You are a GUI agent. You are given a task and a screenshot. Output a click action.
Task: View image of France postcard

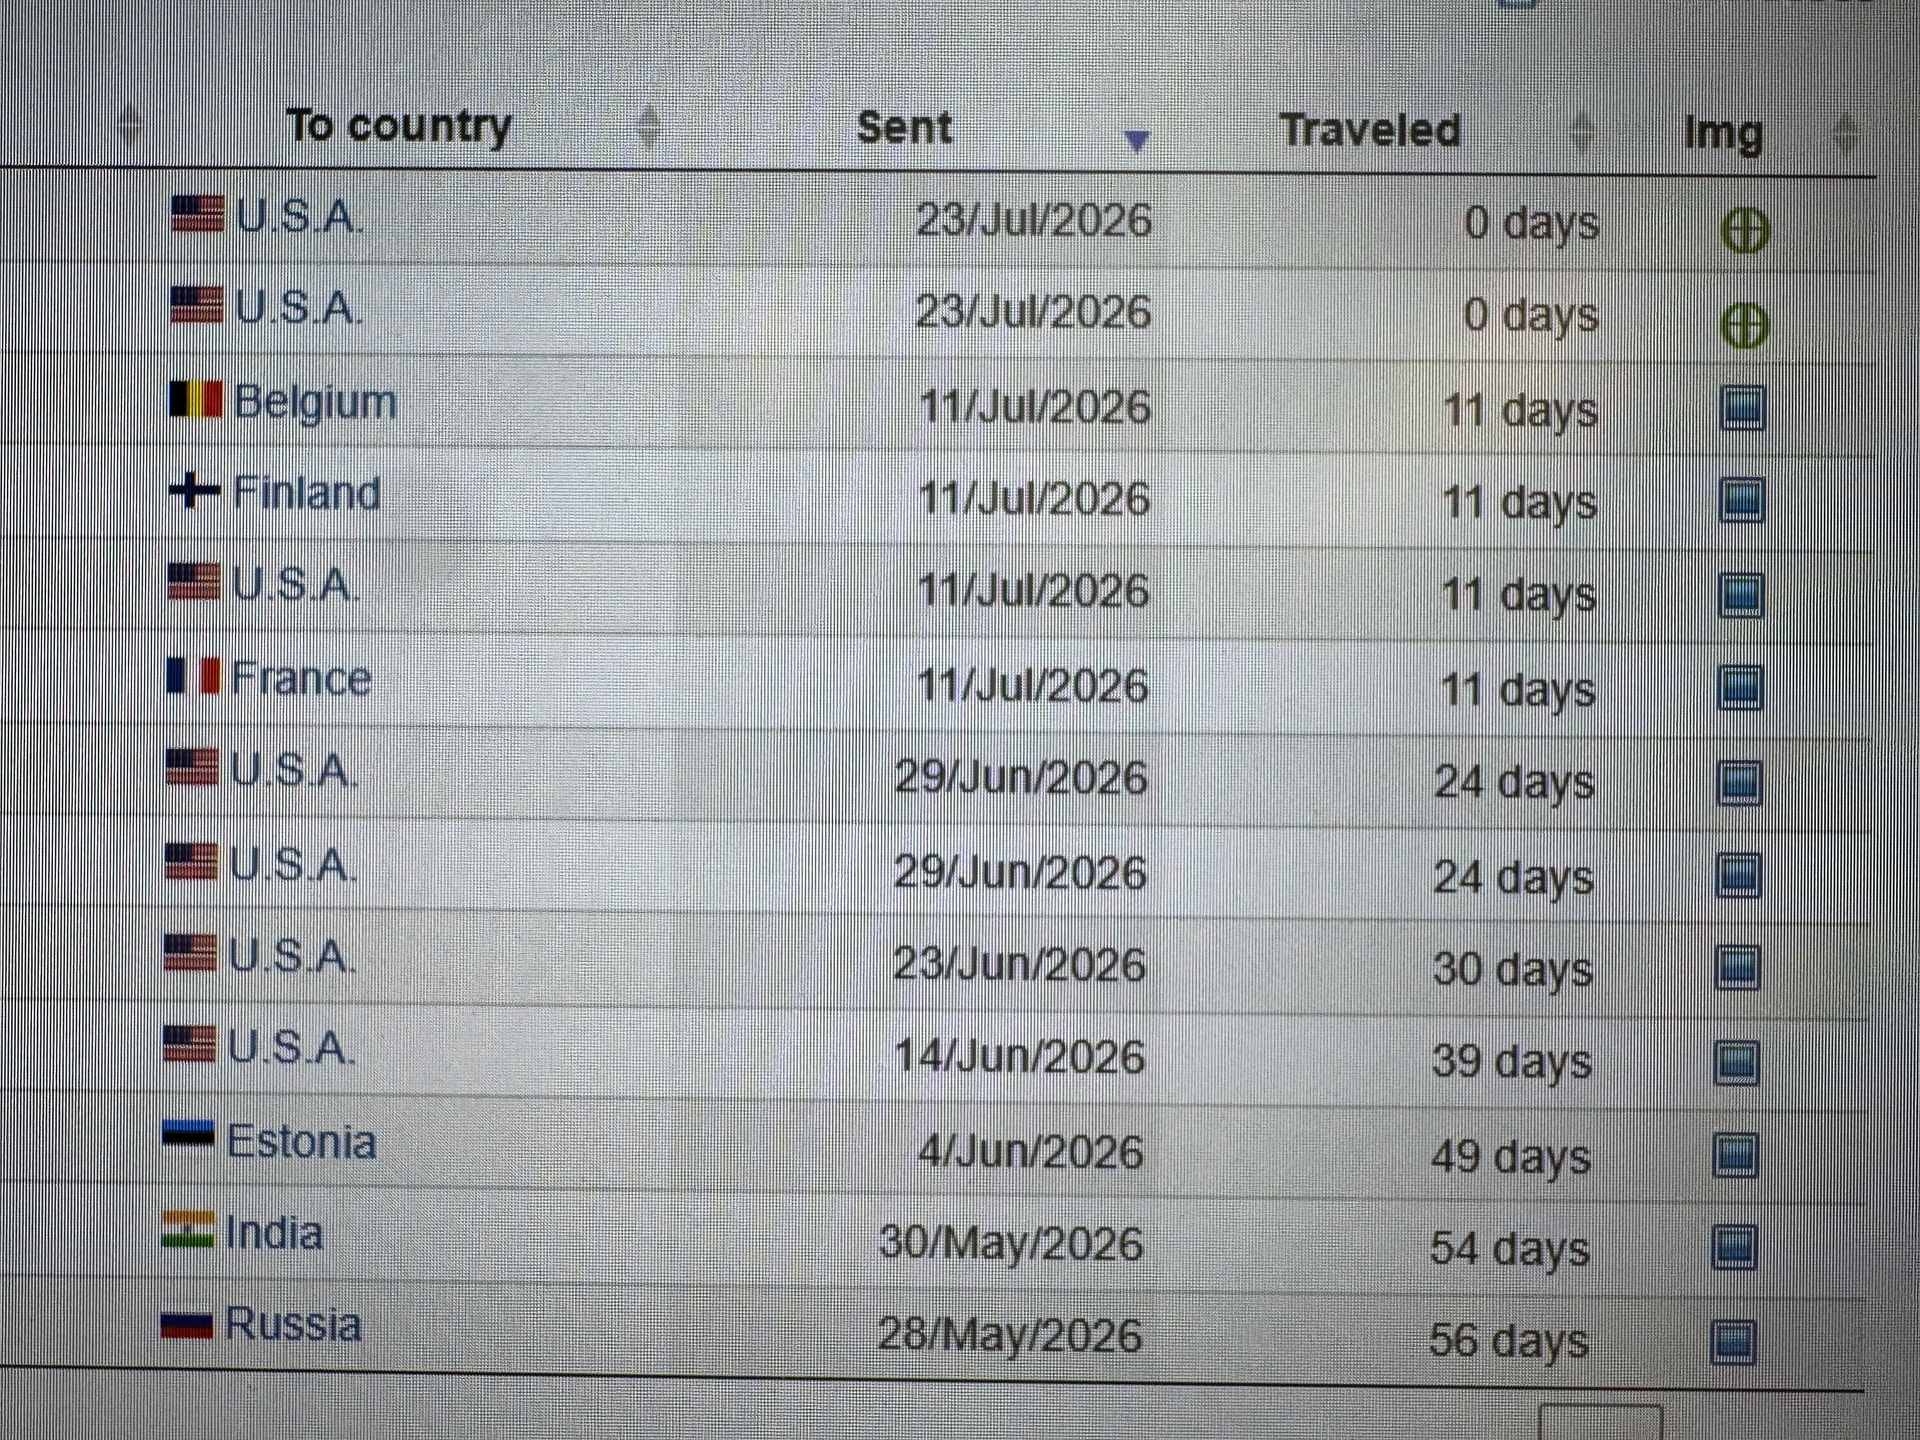1739,688
